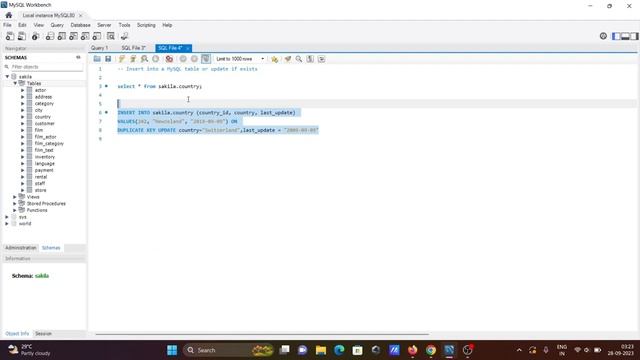Create a new stored procedure toolbar icon
Viewport: 640px width, 360px height.
[85, 36]
